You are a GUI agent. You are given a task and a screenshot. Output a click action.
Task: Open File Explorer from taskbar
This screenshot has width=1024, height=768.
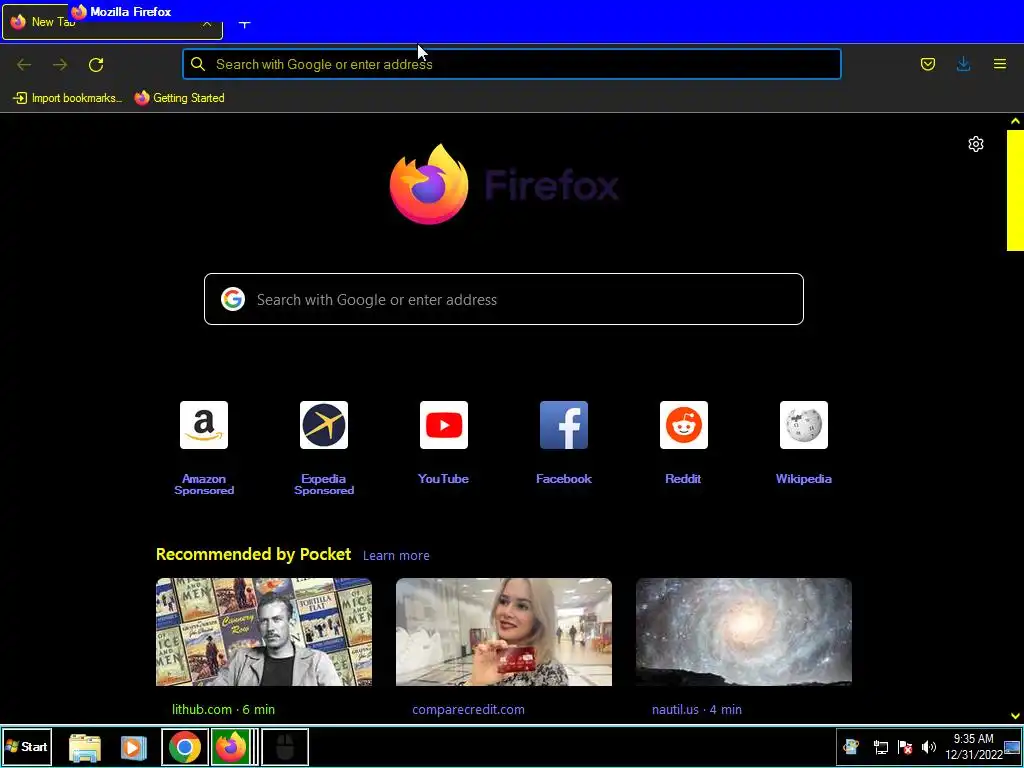[x=85, y=747]
